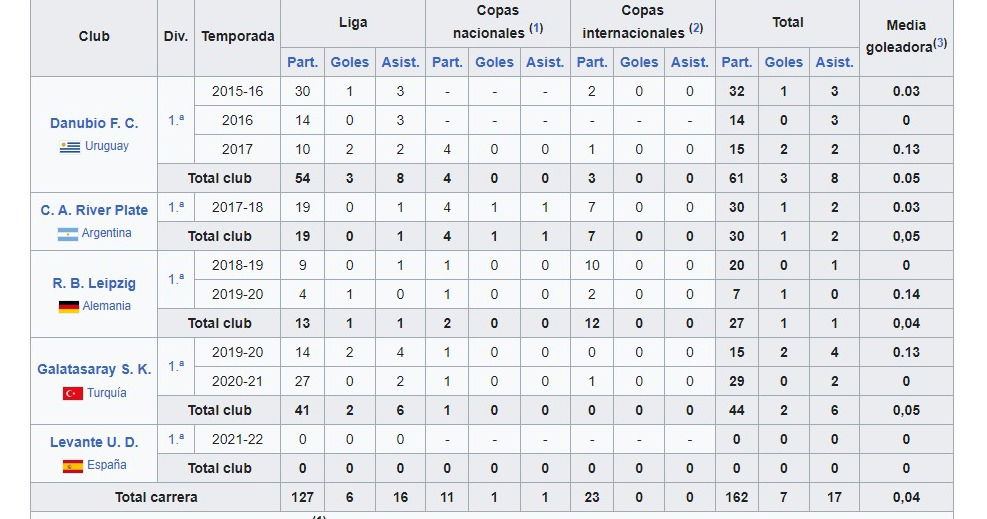Viewport: 987px width, 519px height.
Task: Click Danubio's 1.ª division link
Action: click(x=176, y=119)
